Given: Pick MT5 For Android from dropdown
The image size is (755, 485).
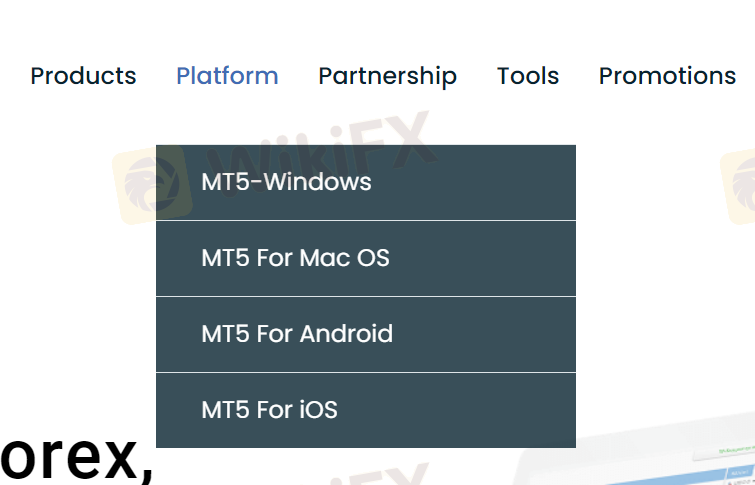Looking at the screenshot, I should (297, 334).
